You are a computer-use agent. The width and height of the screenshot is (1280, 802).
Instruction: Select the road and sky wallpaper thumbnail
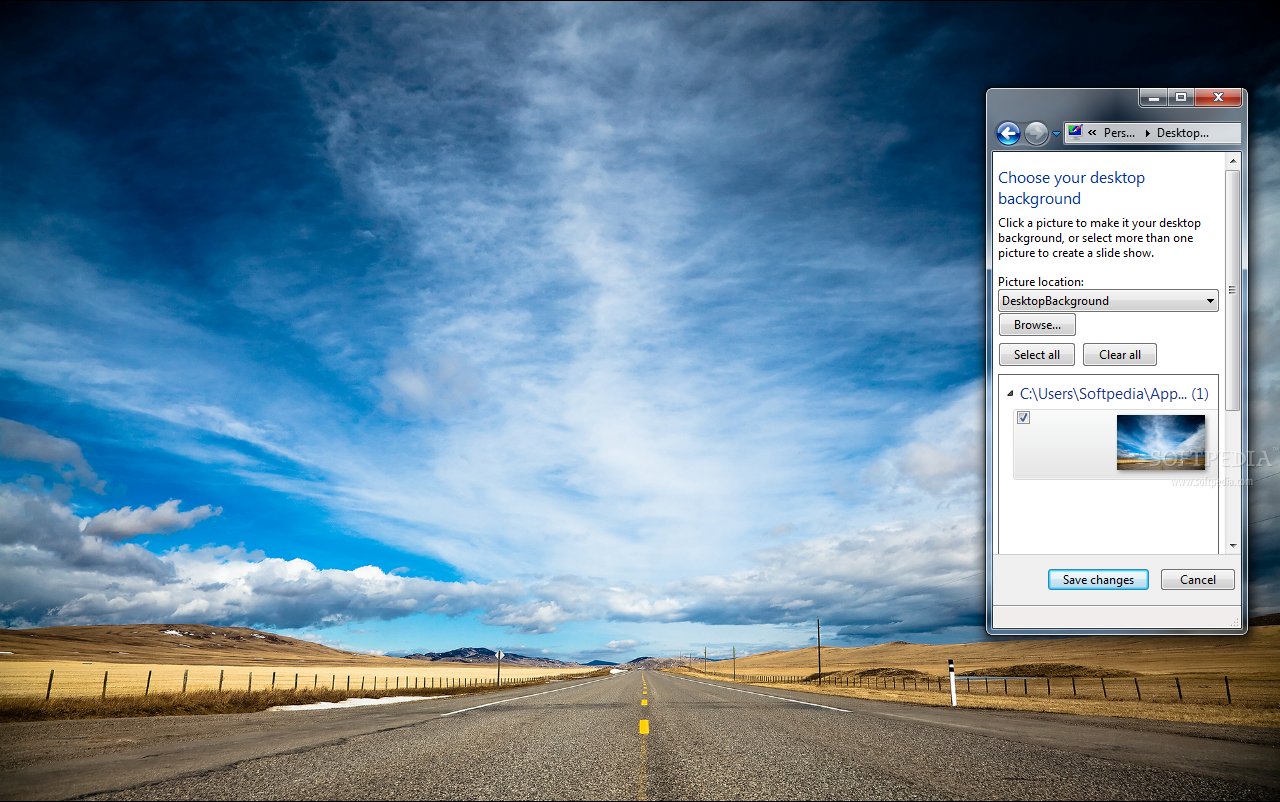1160,442
